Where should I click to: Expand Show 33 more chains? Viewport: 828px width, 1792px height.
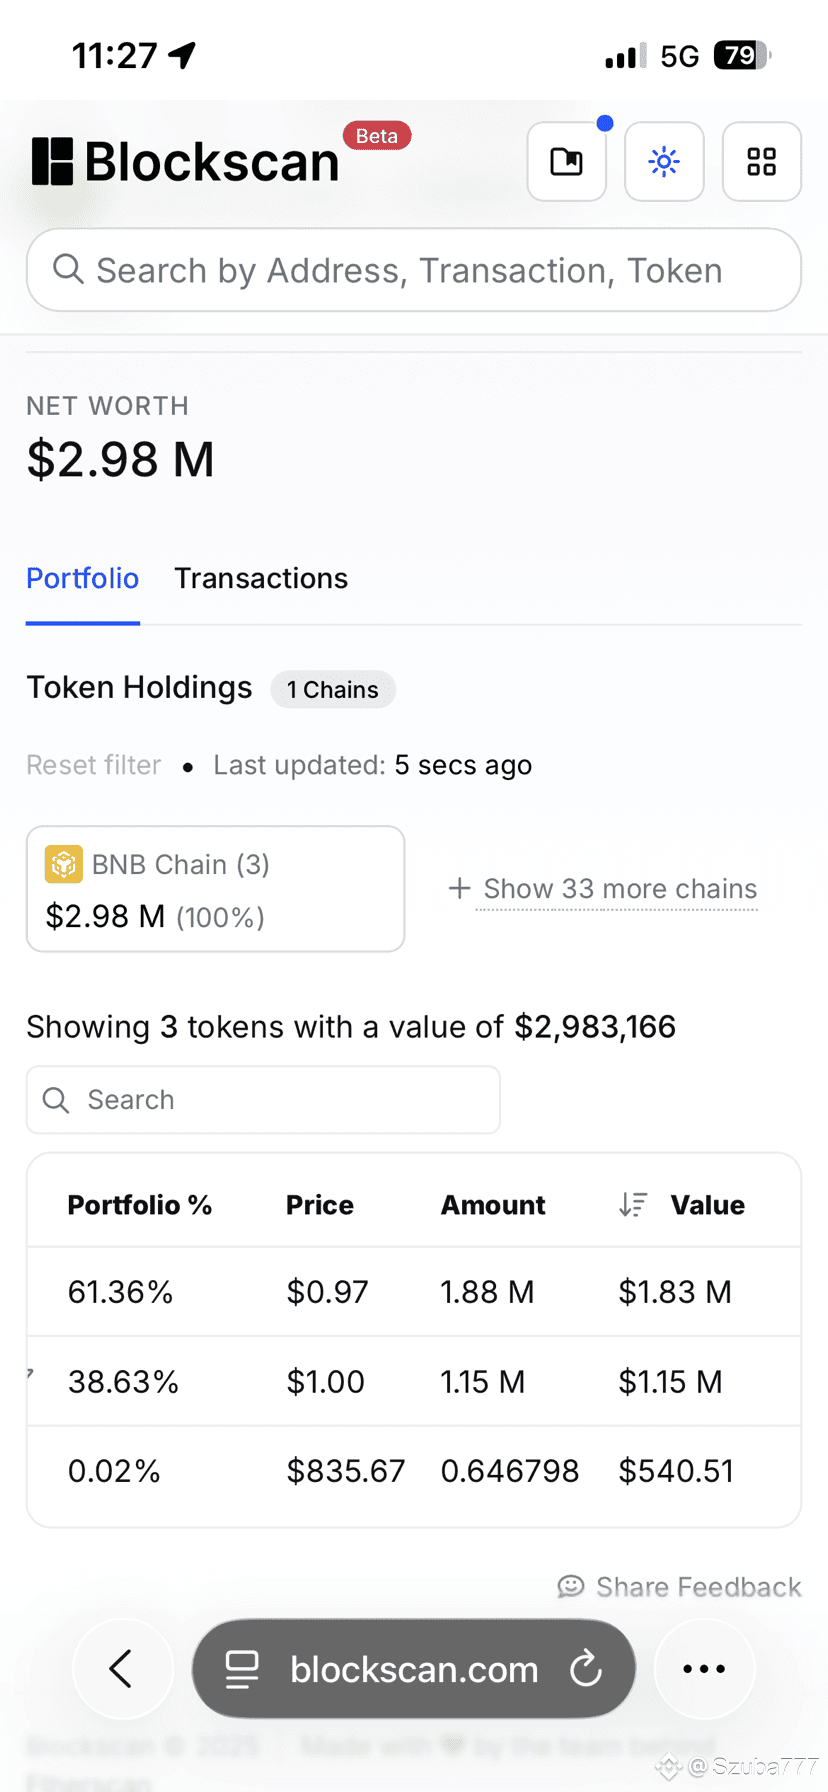(x=603, y=888)
